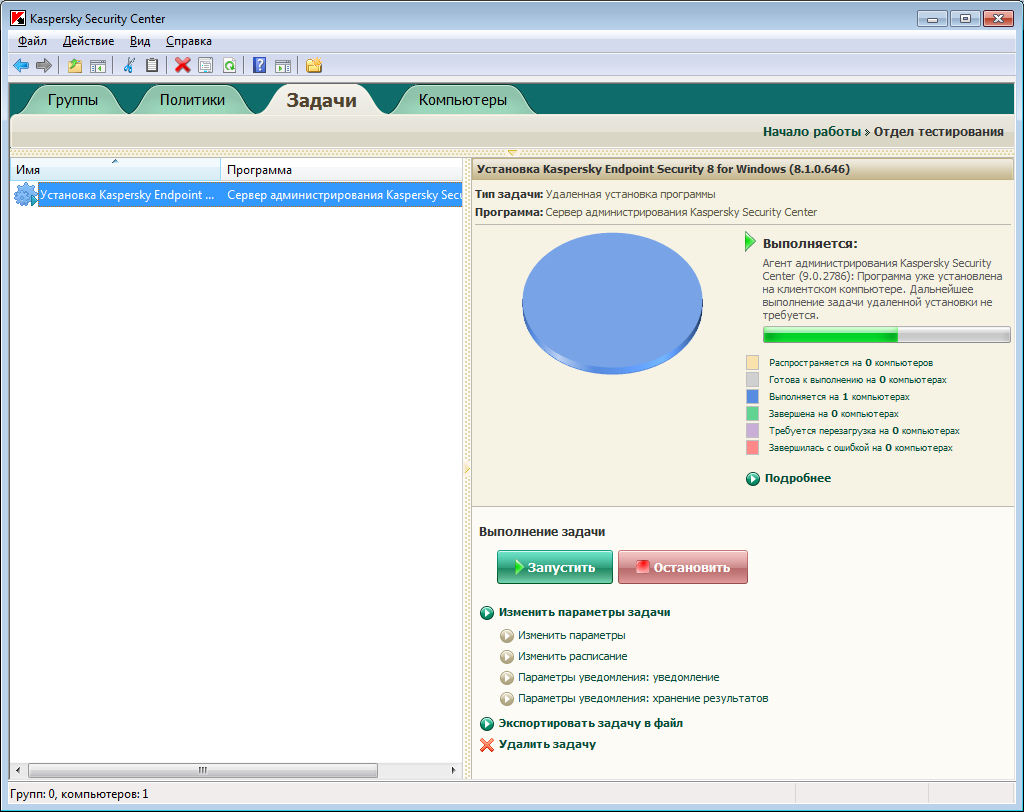Viewport: 1024px width, 812px height.
Task: Click the green Refresh toolbar icon
Action: [x=229, y=65]
